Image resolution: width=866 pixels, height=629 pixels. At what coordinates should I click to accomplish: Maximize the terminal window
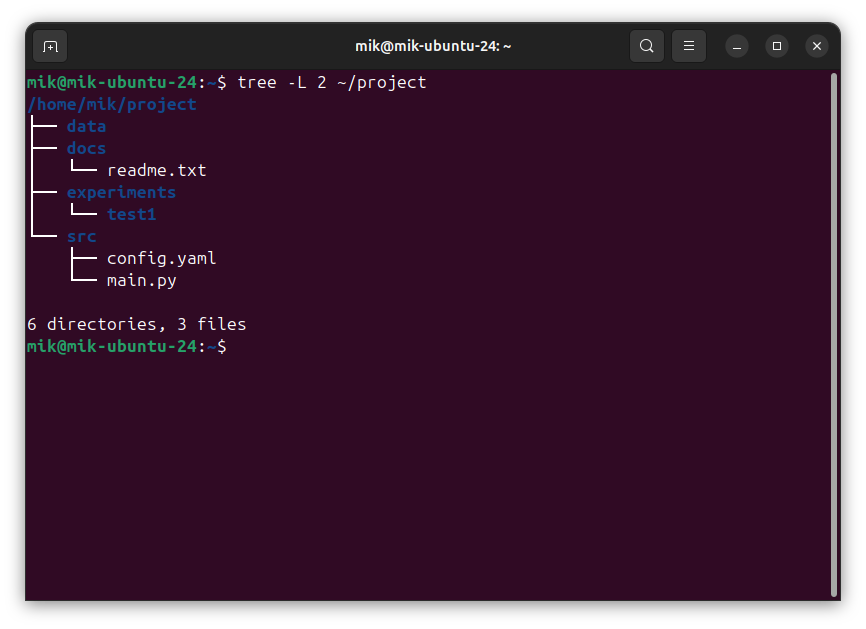(x=777, y=46)
